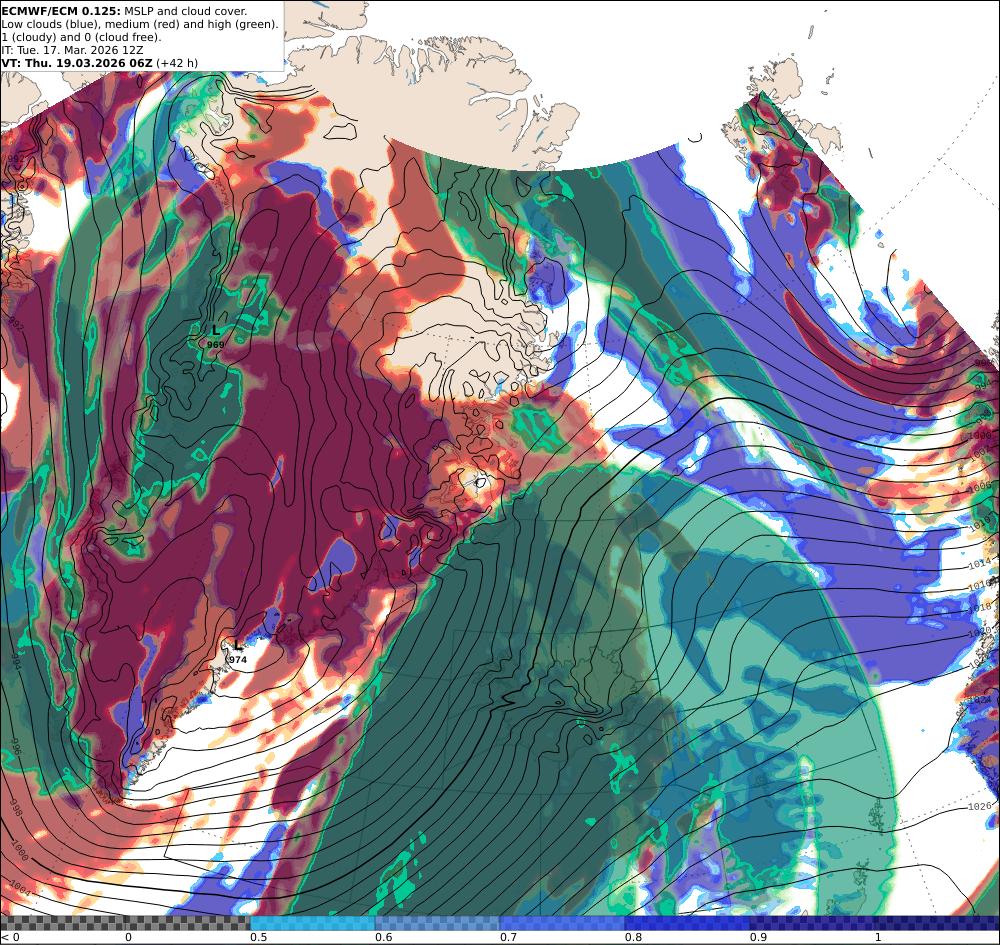Screen dimensions: 1000x945
Task: Click the 974 pressure value label
Action: click(x=238, y=659)
